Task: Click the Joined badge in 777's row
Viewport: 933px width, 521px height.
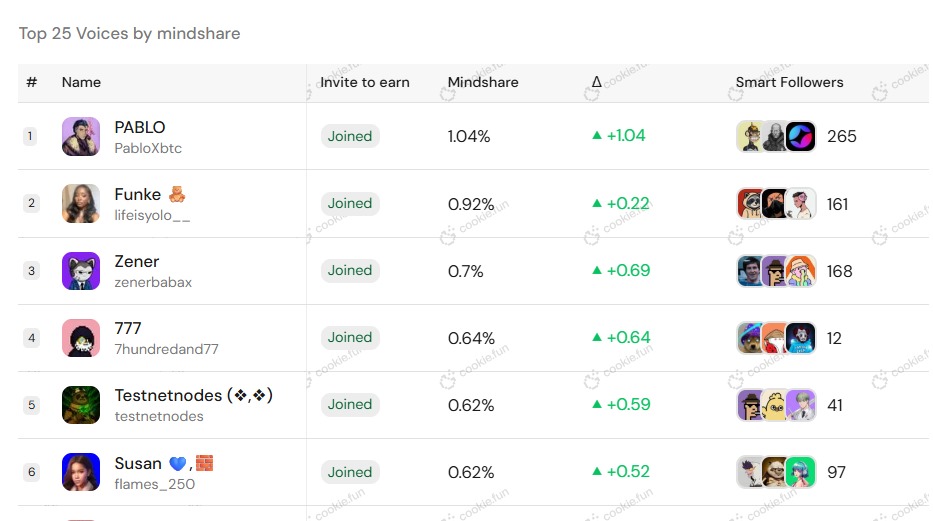Action: point(350,338)
